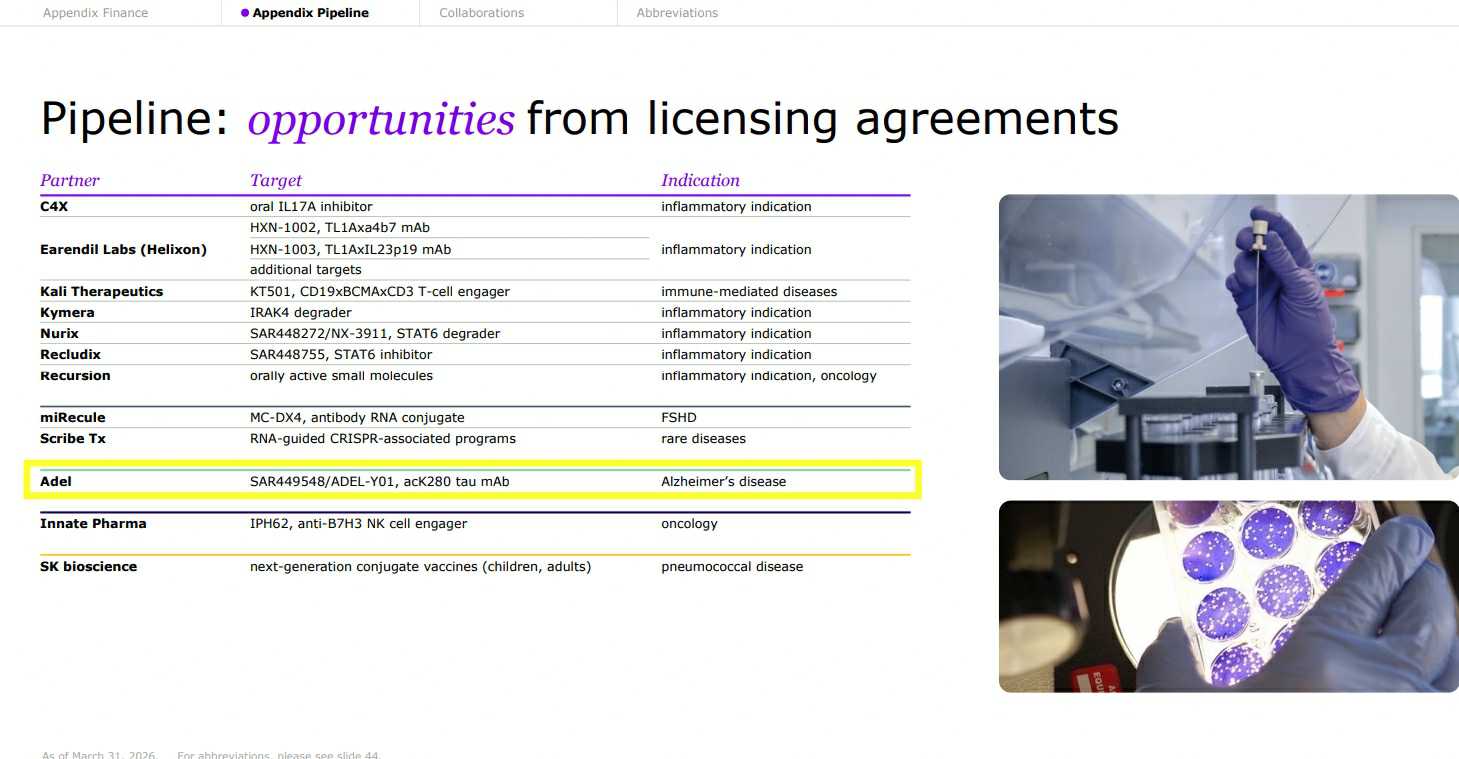Click the HXN-1002, TL1Axa4b7 mAb entry
Screen dimensions: 1459x759
coord(340,227)
